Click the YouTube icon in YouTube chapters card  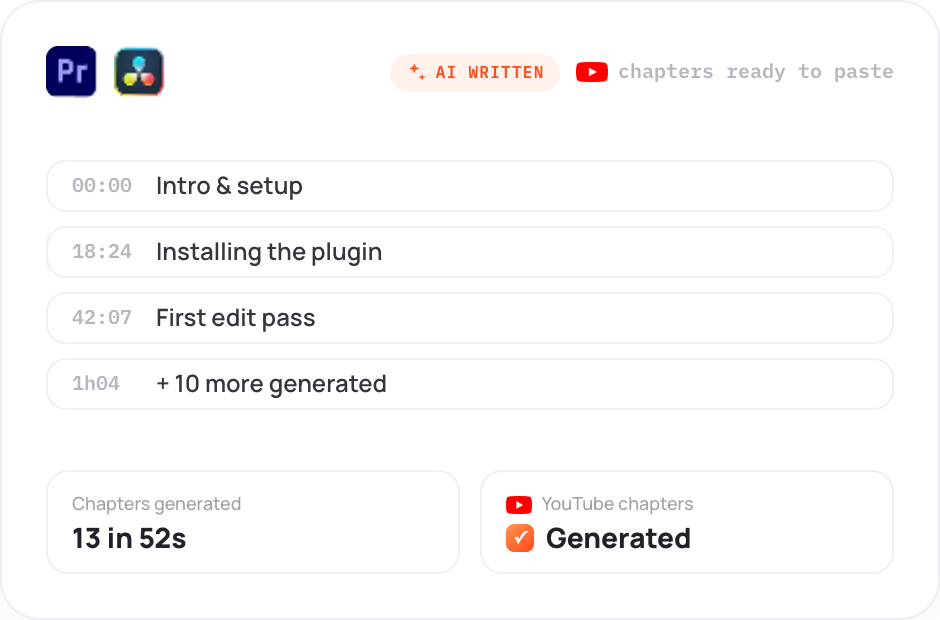519,505
